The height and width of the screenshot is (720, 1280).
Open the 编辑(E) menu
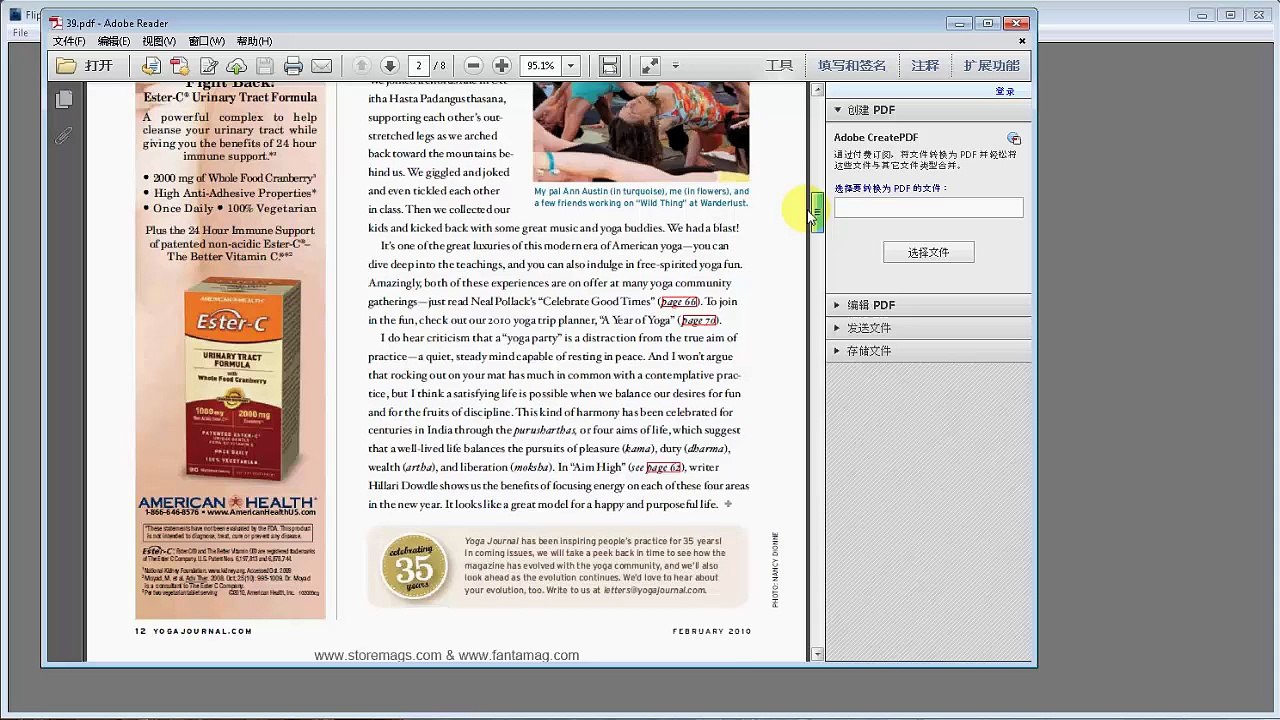click(x=113, y=41)
